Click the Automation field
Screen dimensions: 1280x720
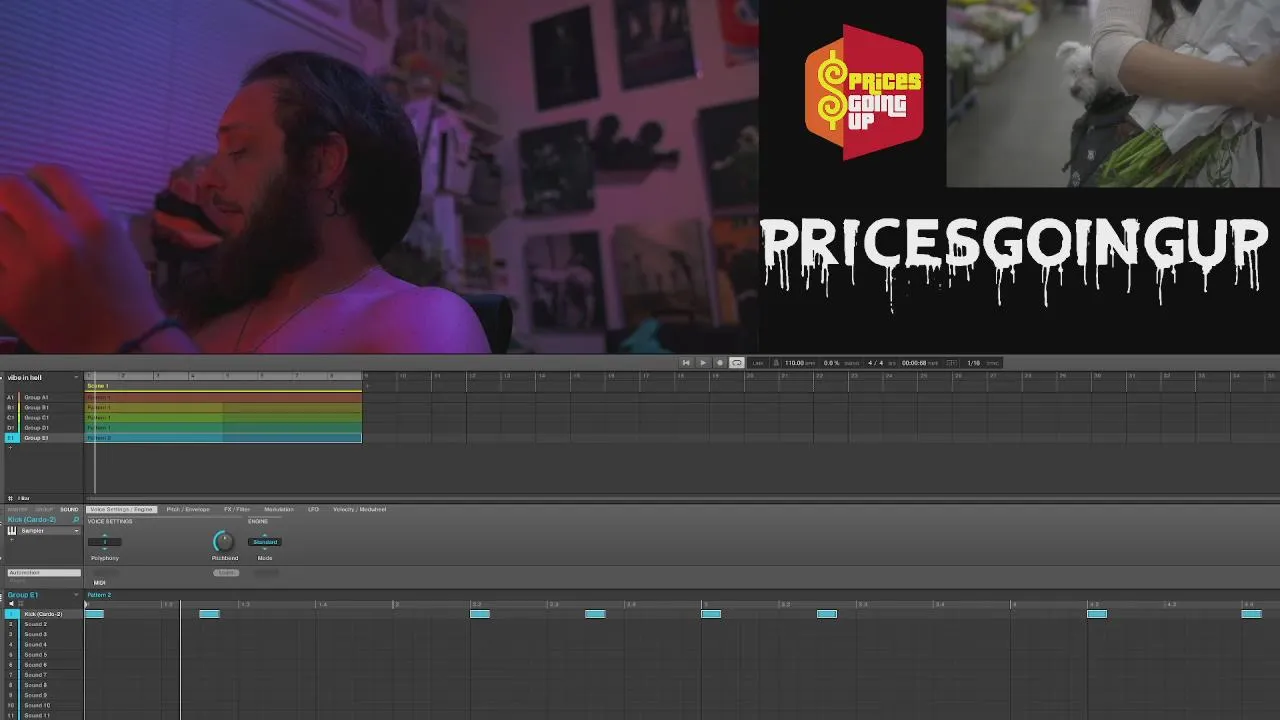point(44,573)
